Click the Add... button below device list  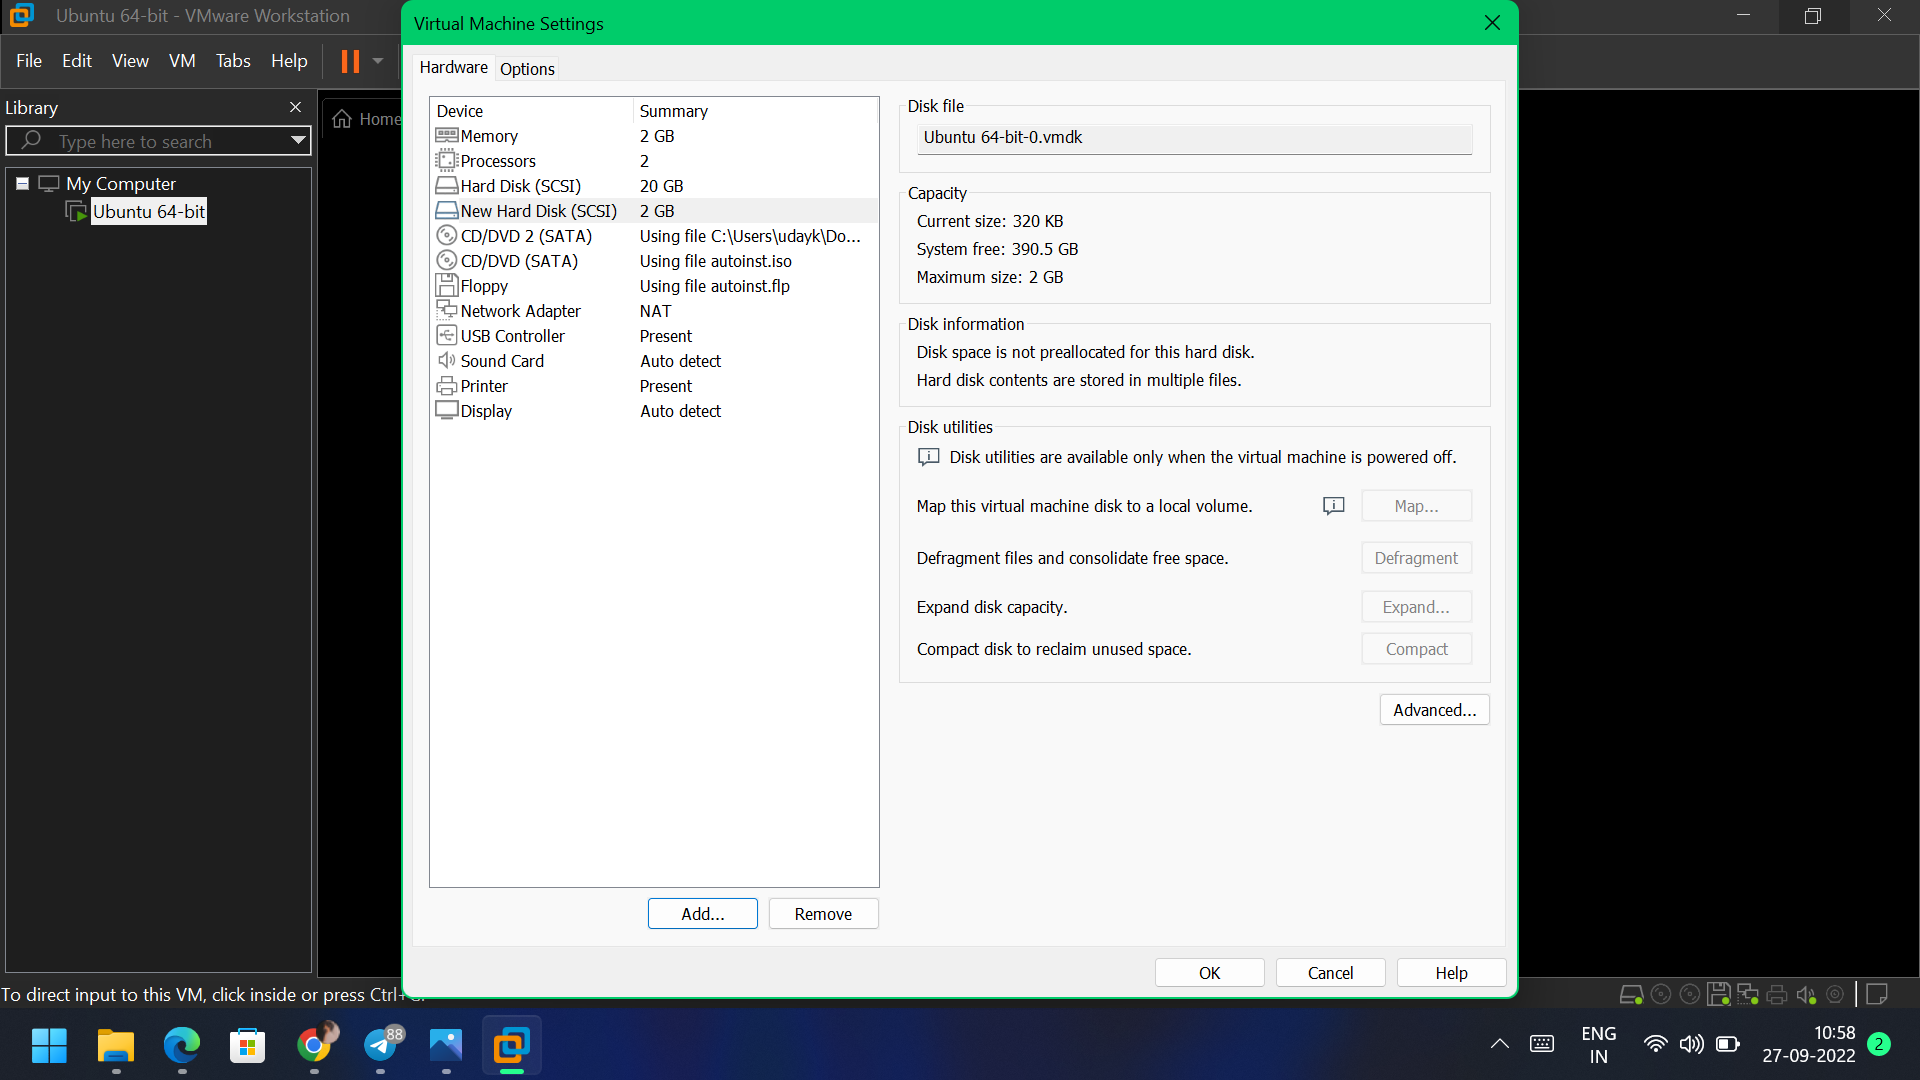pyautogui.click(x=702, y=913)
